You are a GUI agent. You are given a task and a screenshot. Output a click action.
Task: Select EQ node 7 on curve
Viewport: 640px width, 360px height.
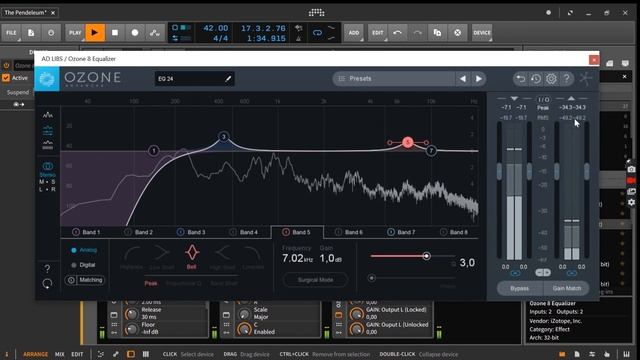click(x=431, y=151)
